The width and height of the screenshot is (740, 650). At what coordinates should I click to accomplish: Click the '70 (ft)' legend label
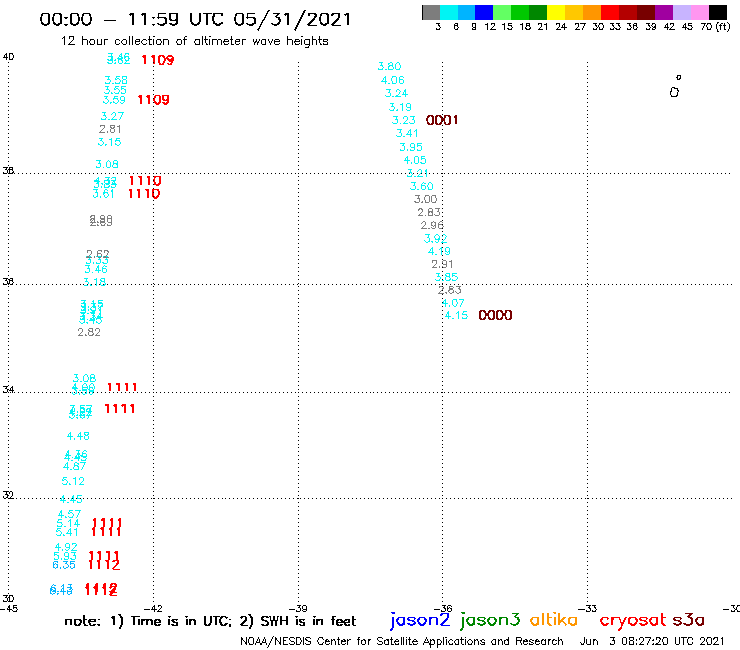click(x=715, y=26)
